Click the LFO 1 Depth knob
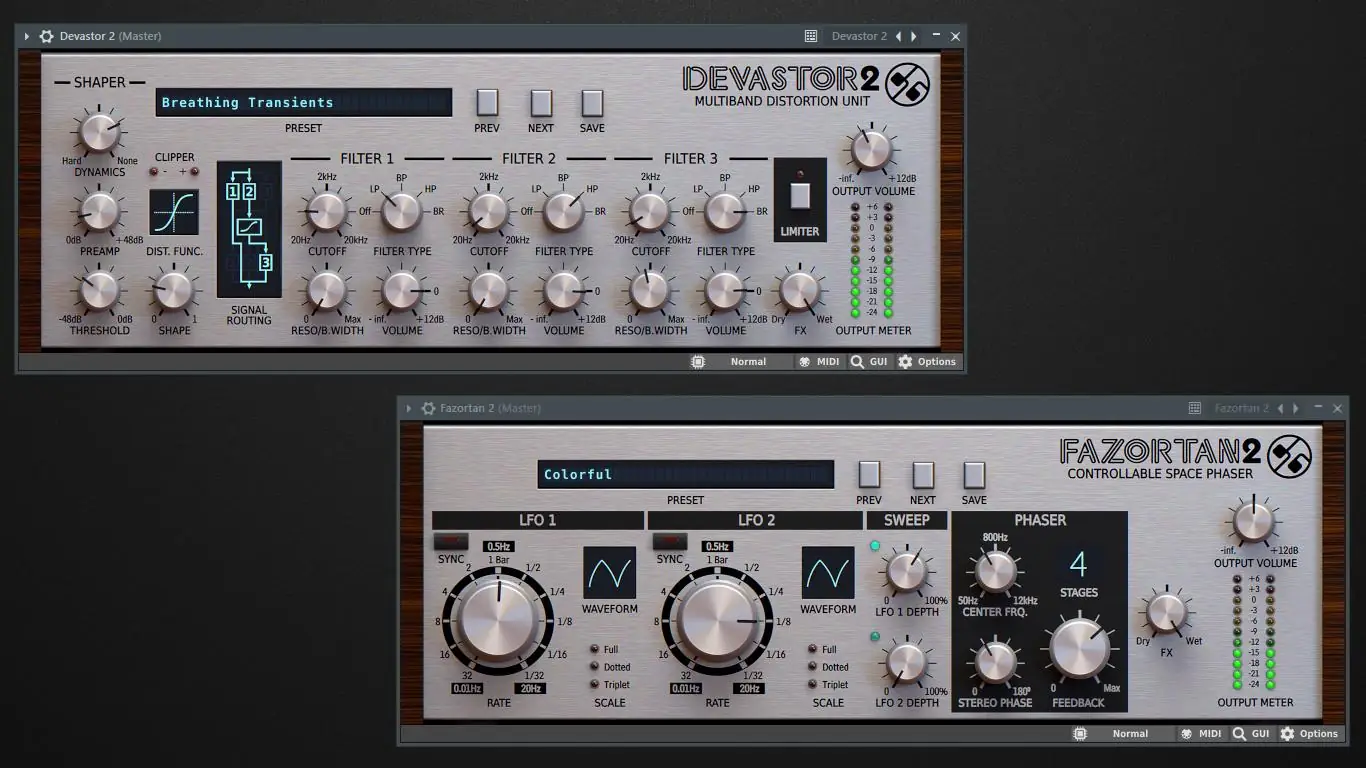This screenshot has height=768, width=1366. [907, 571]
